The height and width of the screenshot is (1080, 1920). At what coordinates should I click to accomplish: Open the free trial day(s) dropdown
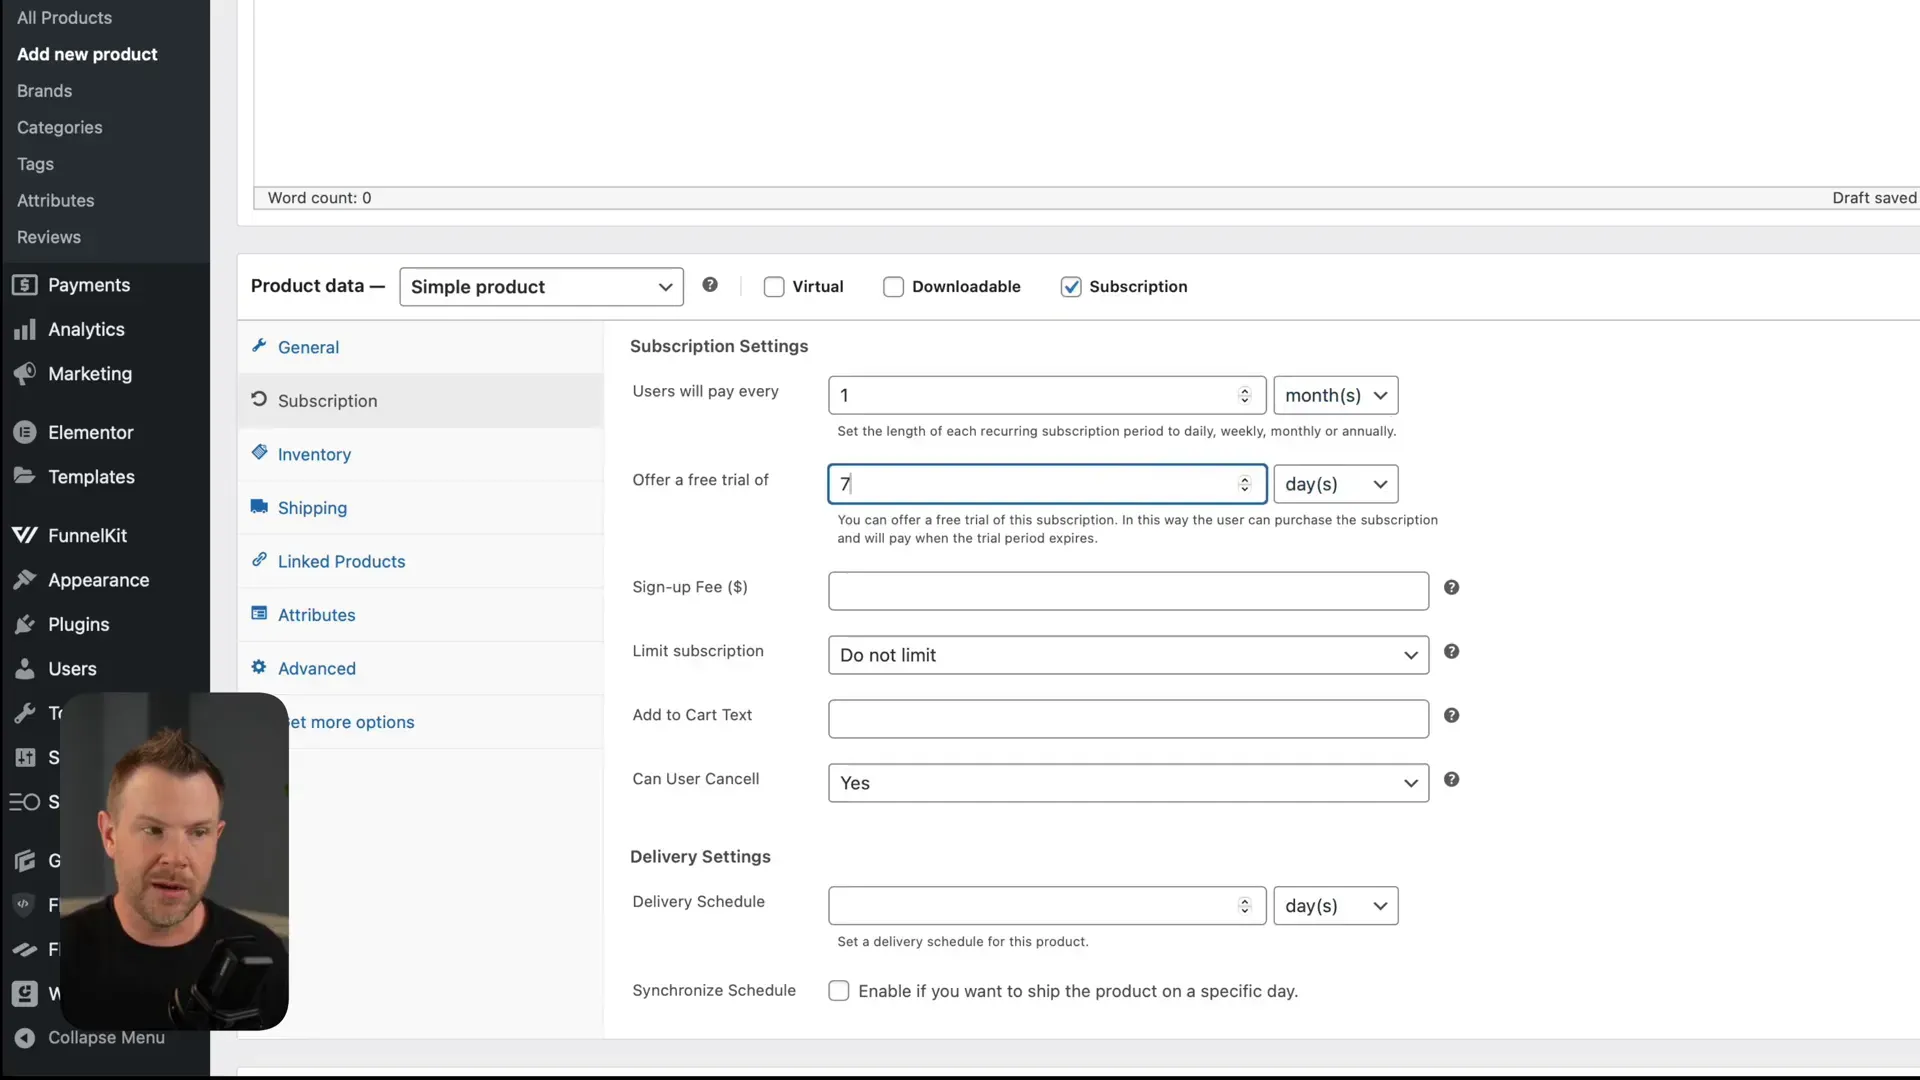click(x=1336, y=484)
